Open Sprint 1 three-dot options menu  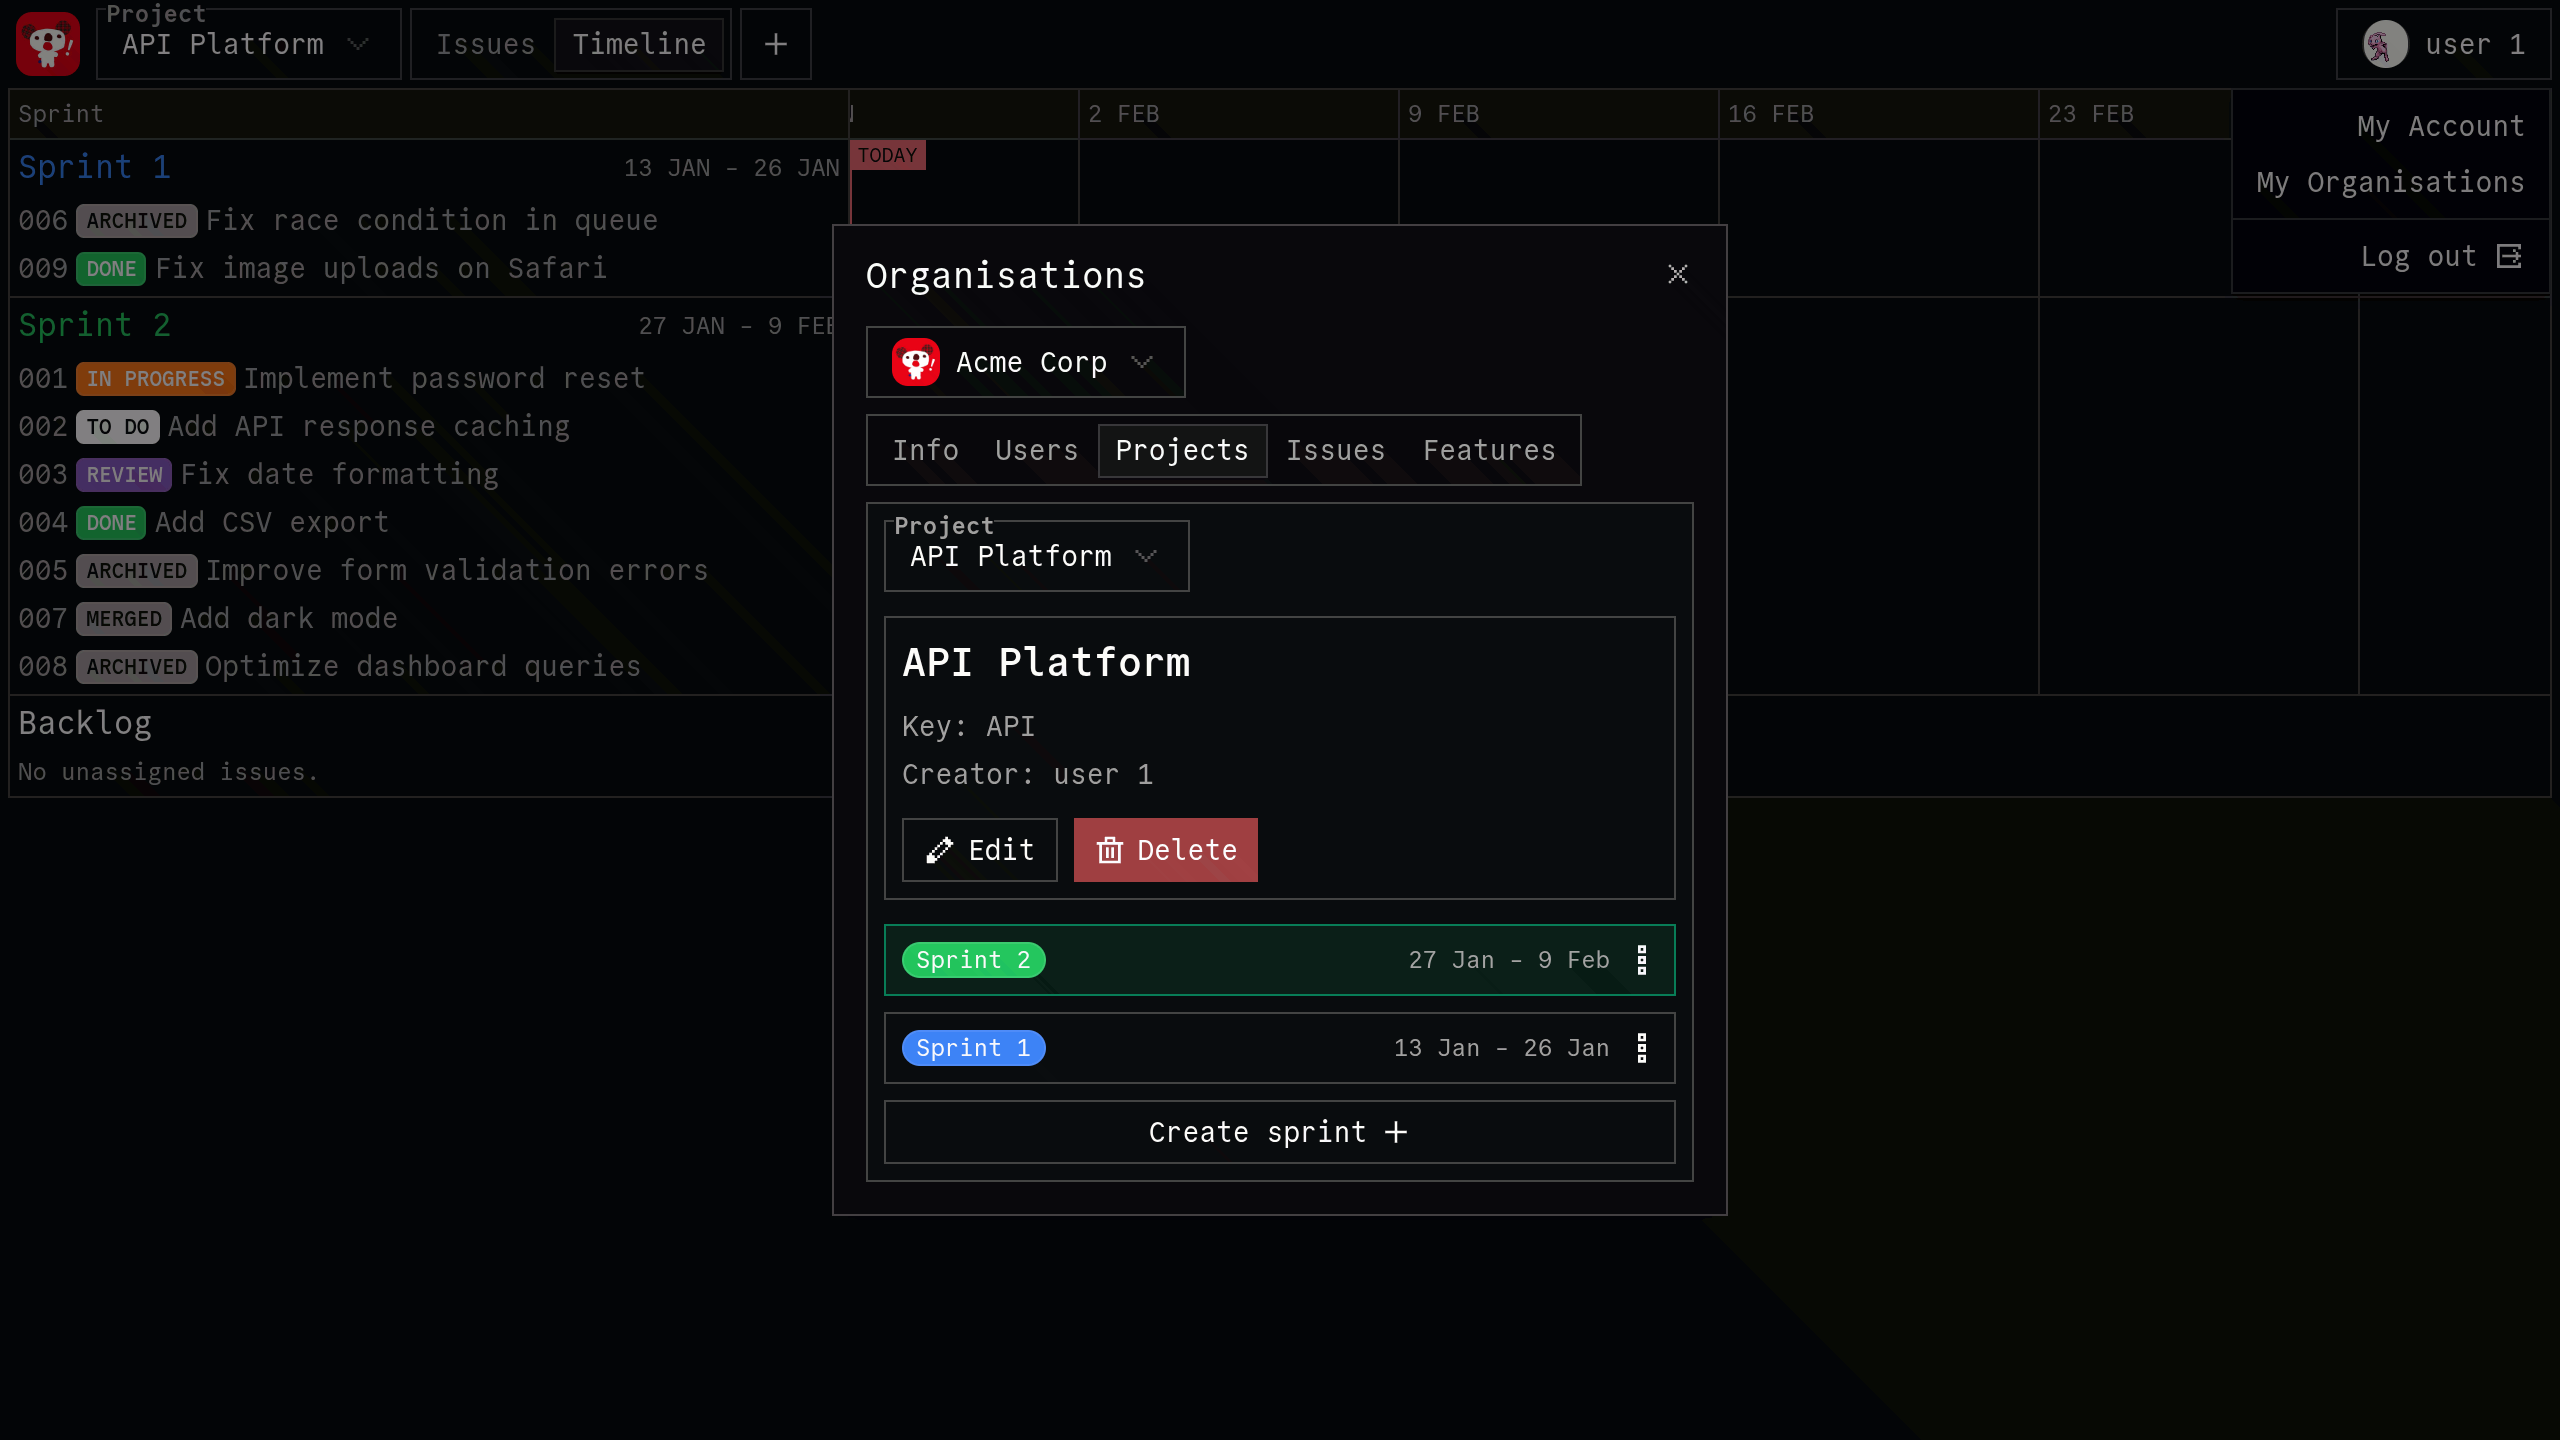pyautogui.click(x=1641, y=1048)
